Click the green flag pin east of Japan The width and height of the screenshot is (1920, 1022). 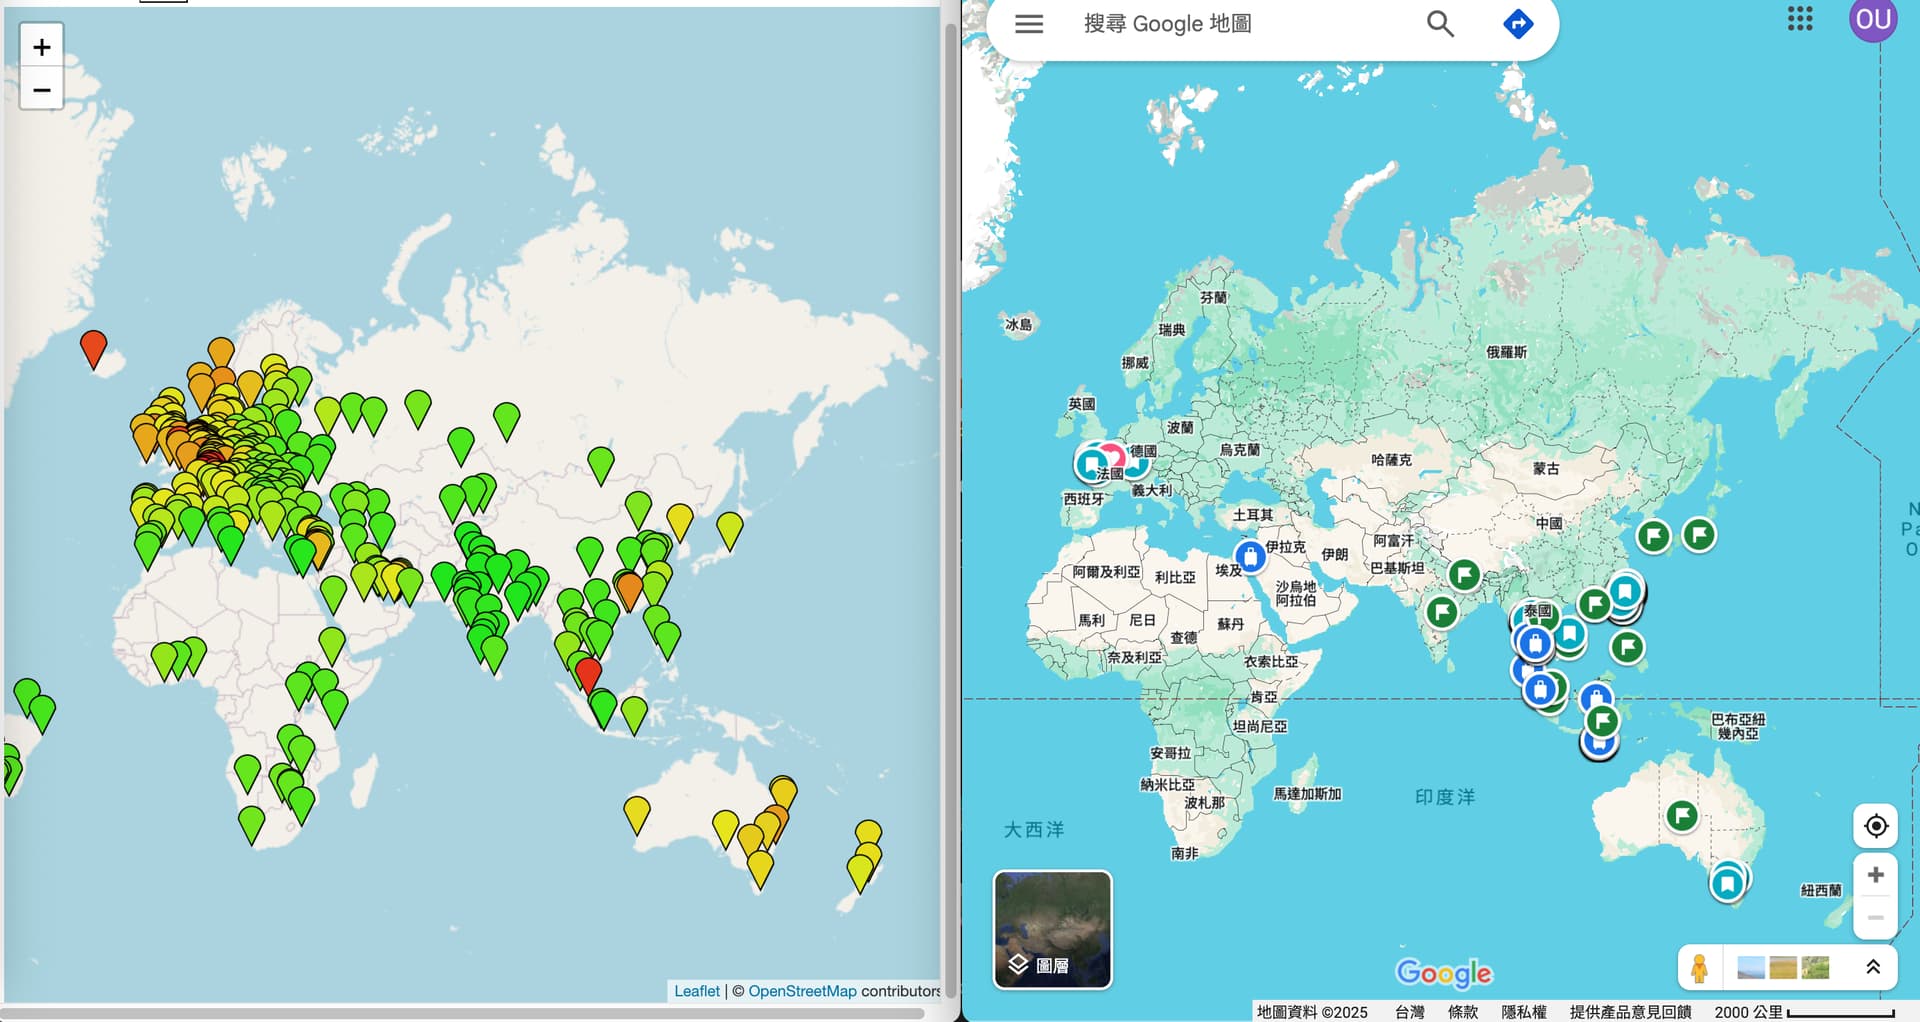pos(1699,535)
